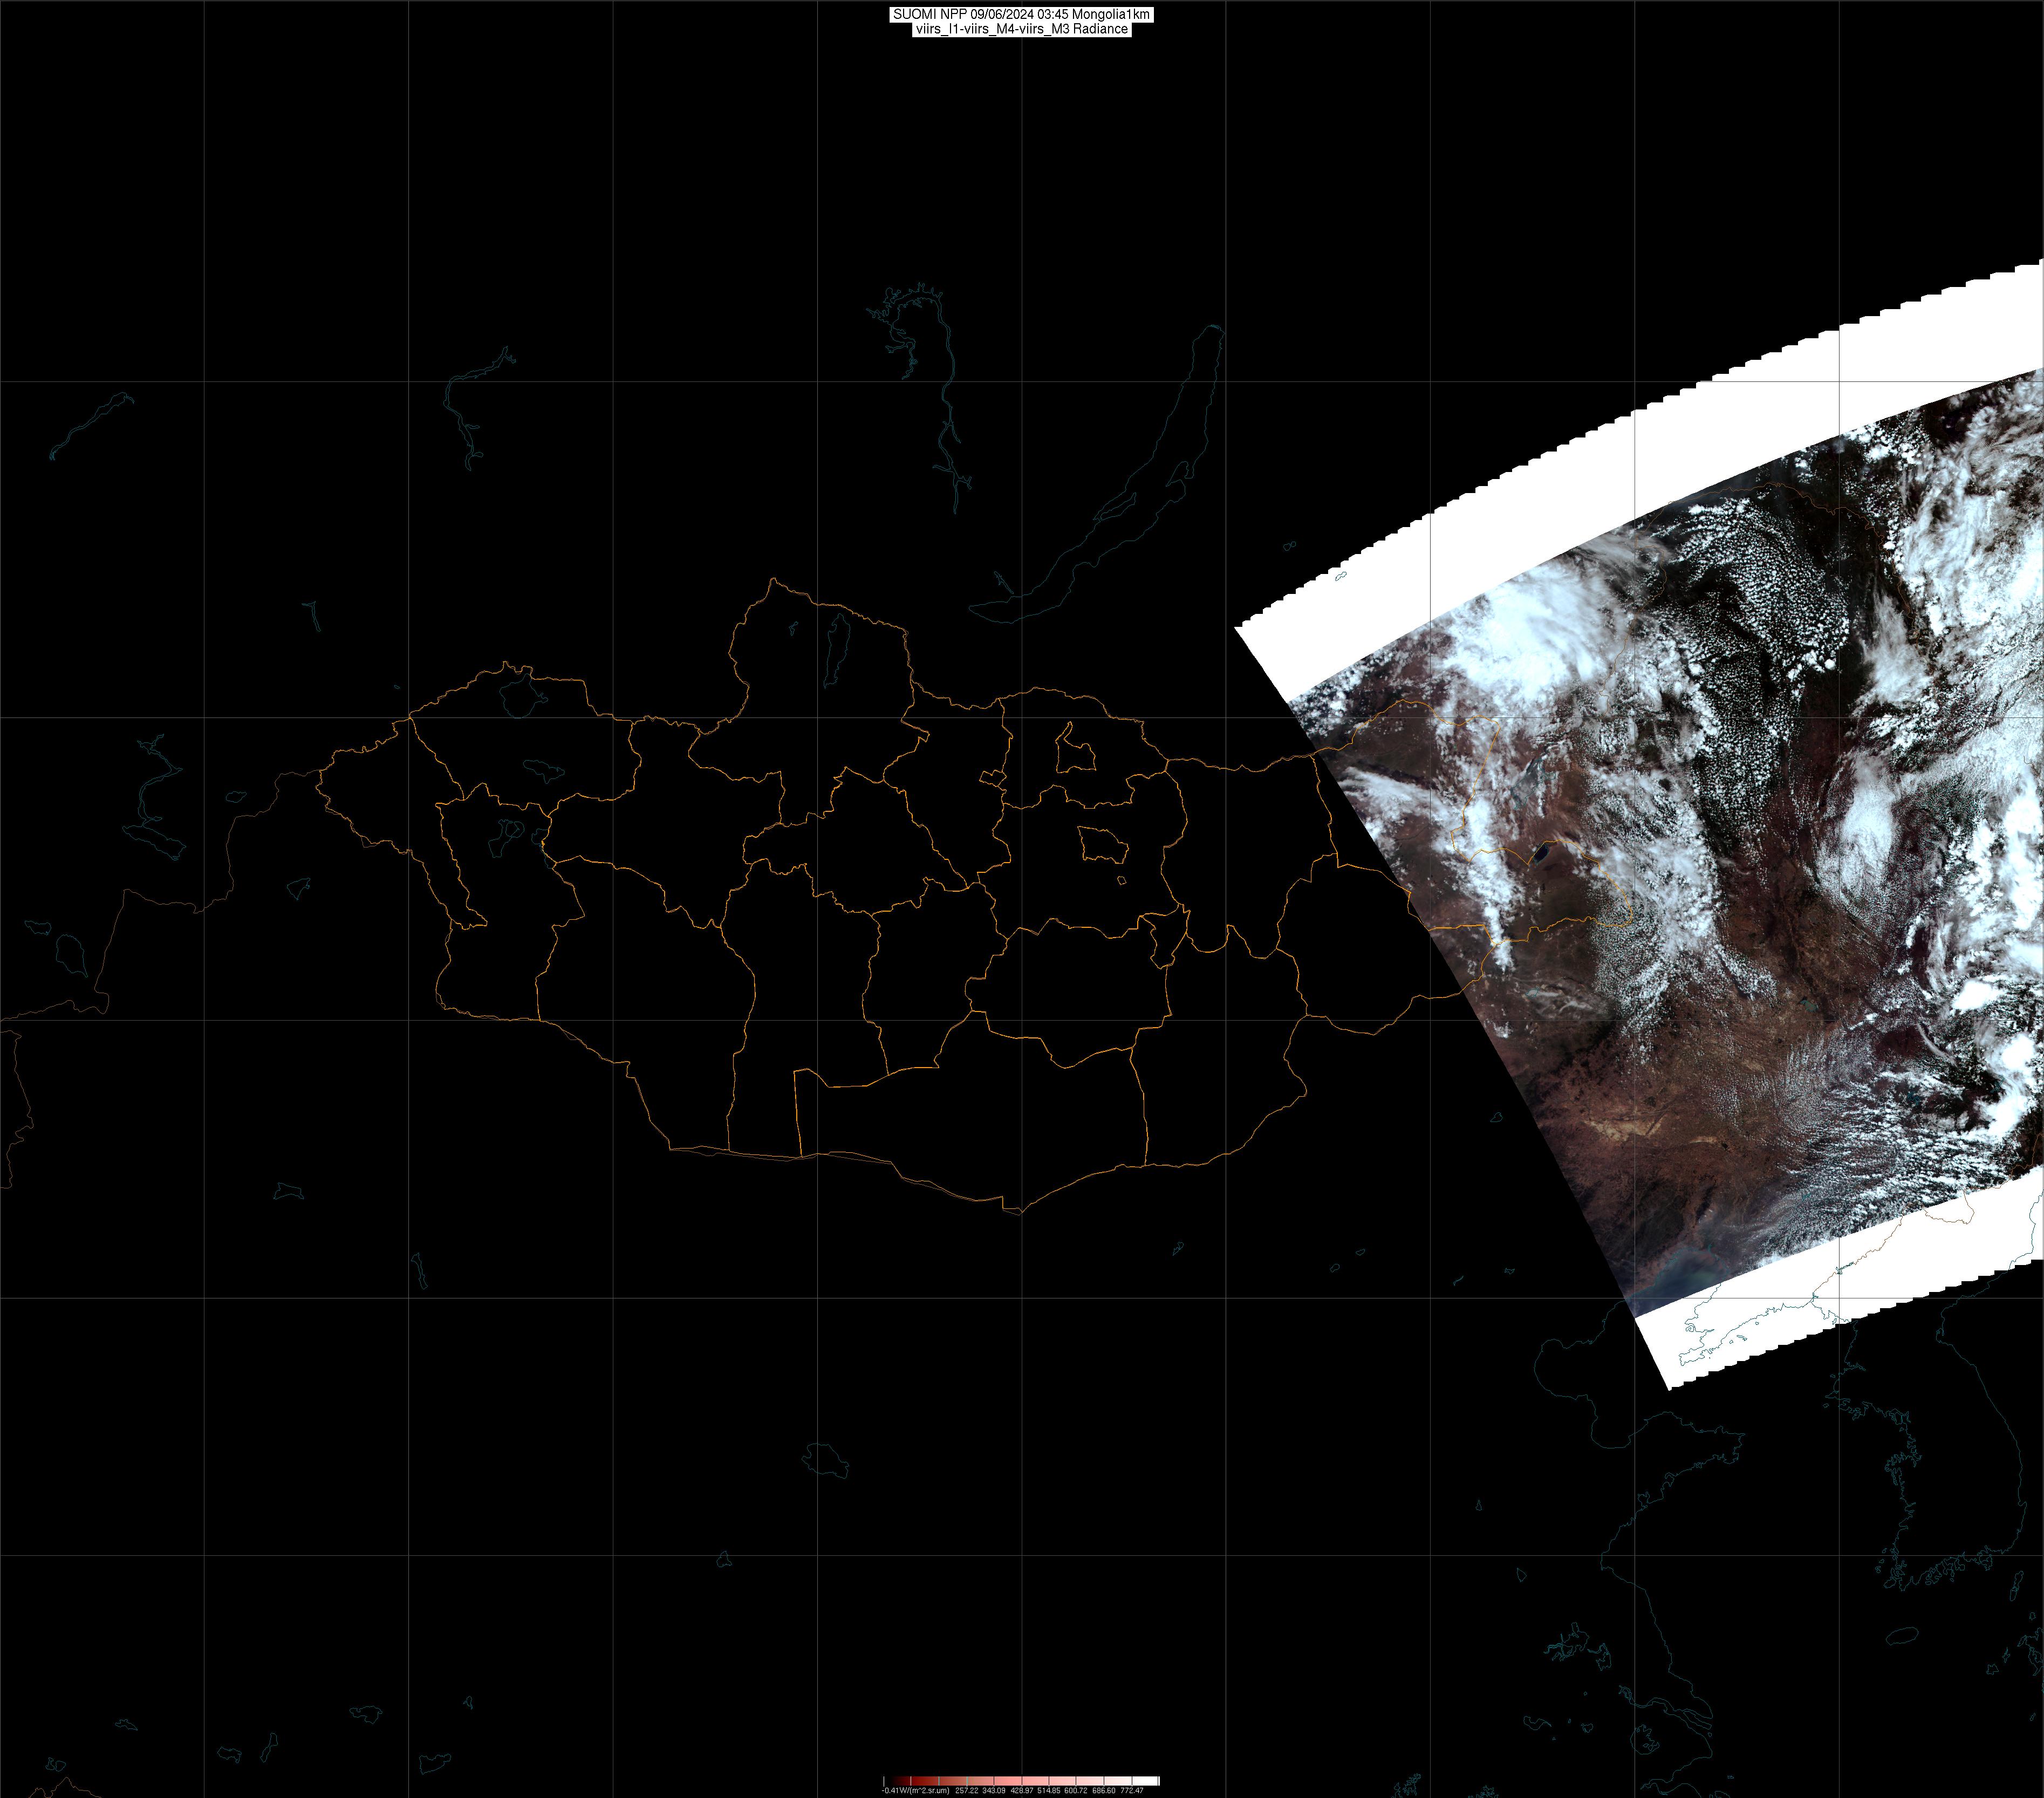Click the -0.41 W/(m^2.sr.um) units label
Viewport: 2044px width, 1798px height.
pos(915,1790)
